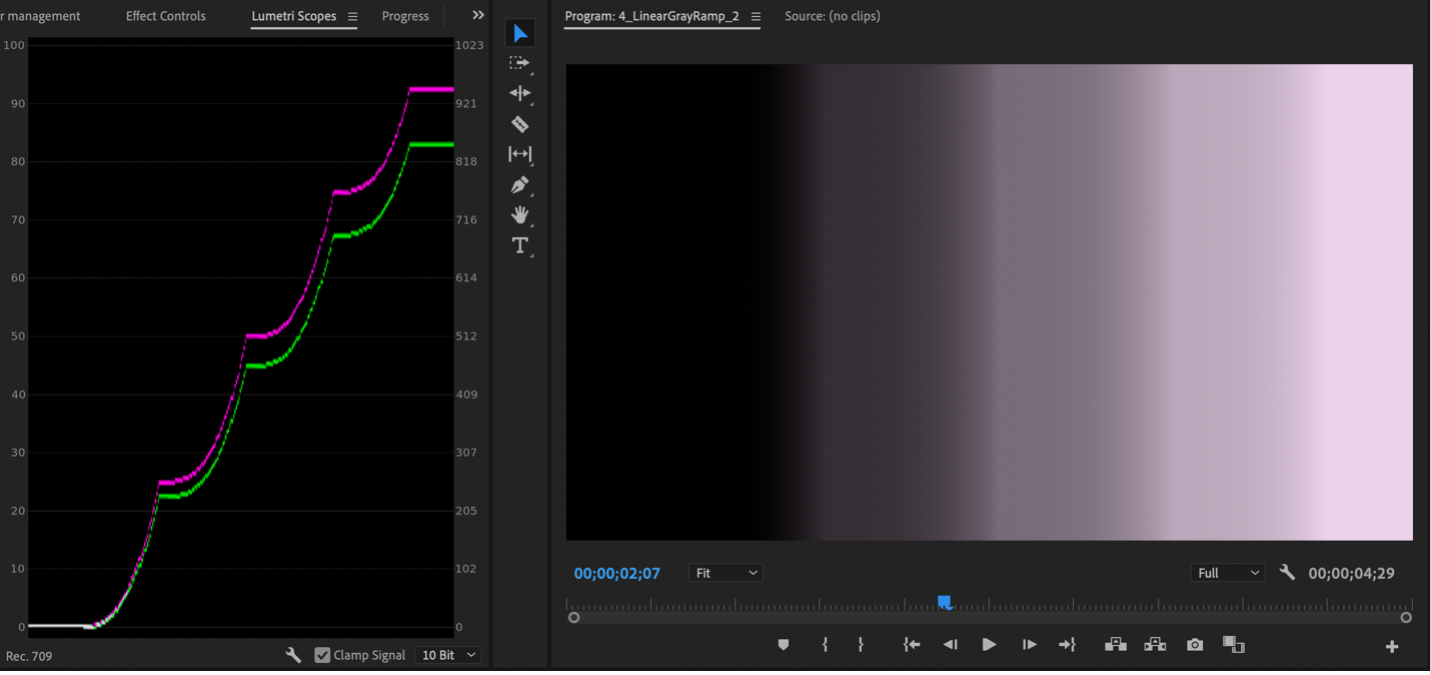Open the Lumetri Scopes panel menu
1430x675 pixels.
pos(353,15)
